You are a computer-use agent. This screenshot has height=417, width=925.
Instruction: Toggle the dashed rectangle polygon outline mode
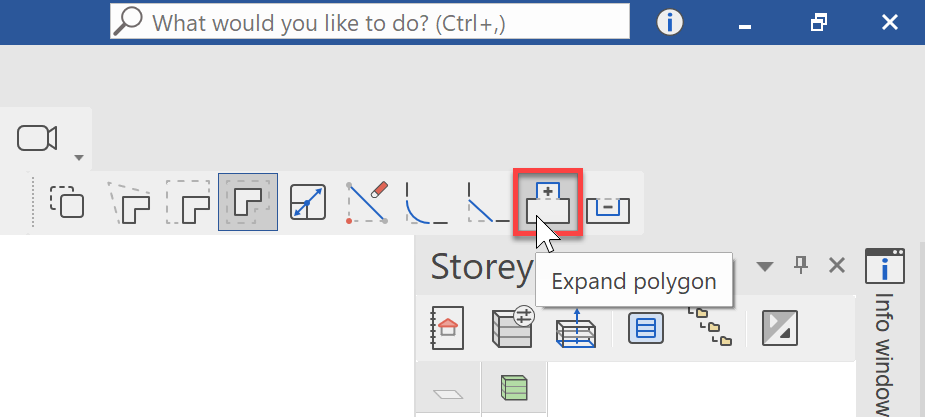pos(188,203)
